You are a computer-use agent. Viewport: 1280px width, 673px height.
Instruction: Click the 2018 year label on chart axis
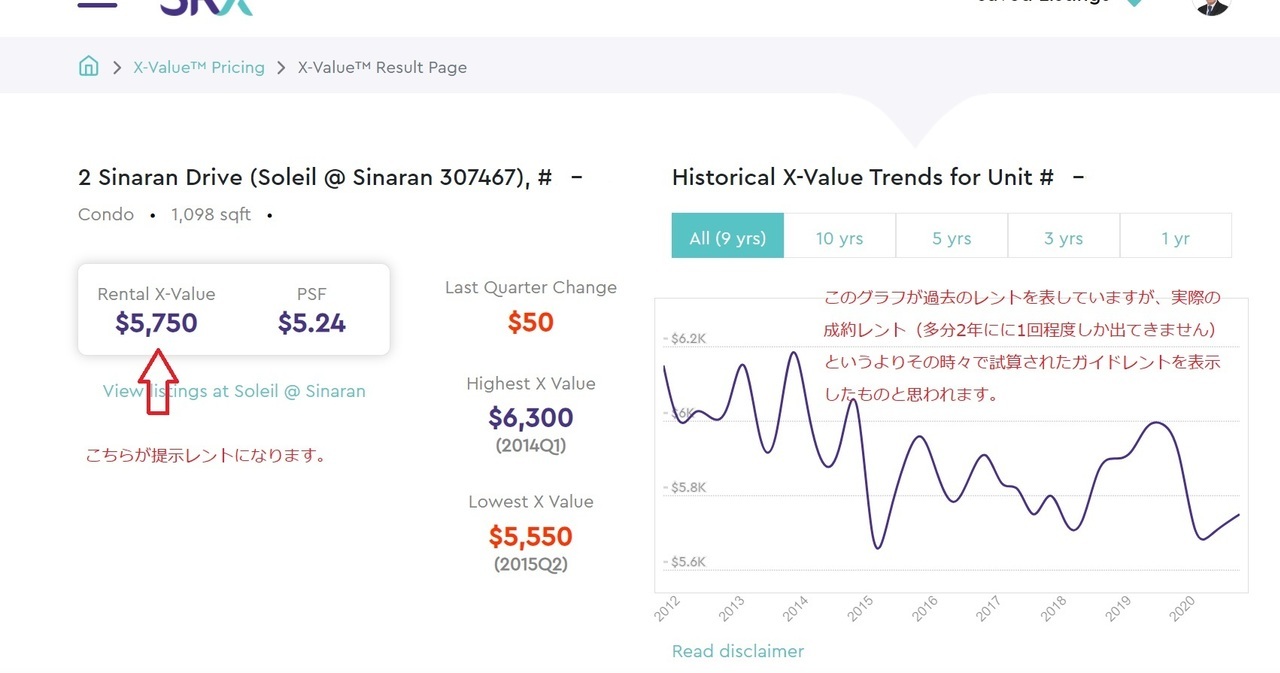[1053, 608]
